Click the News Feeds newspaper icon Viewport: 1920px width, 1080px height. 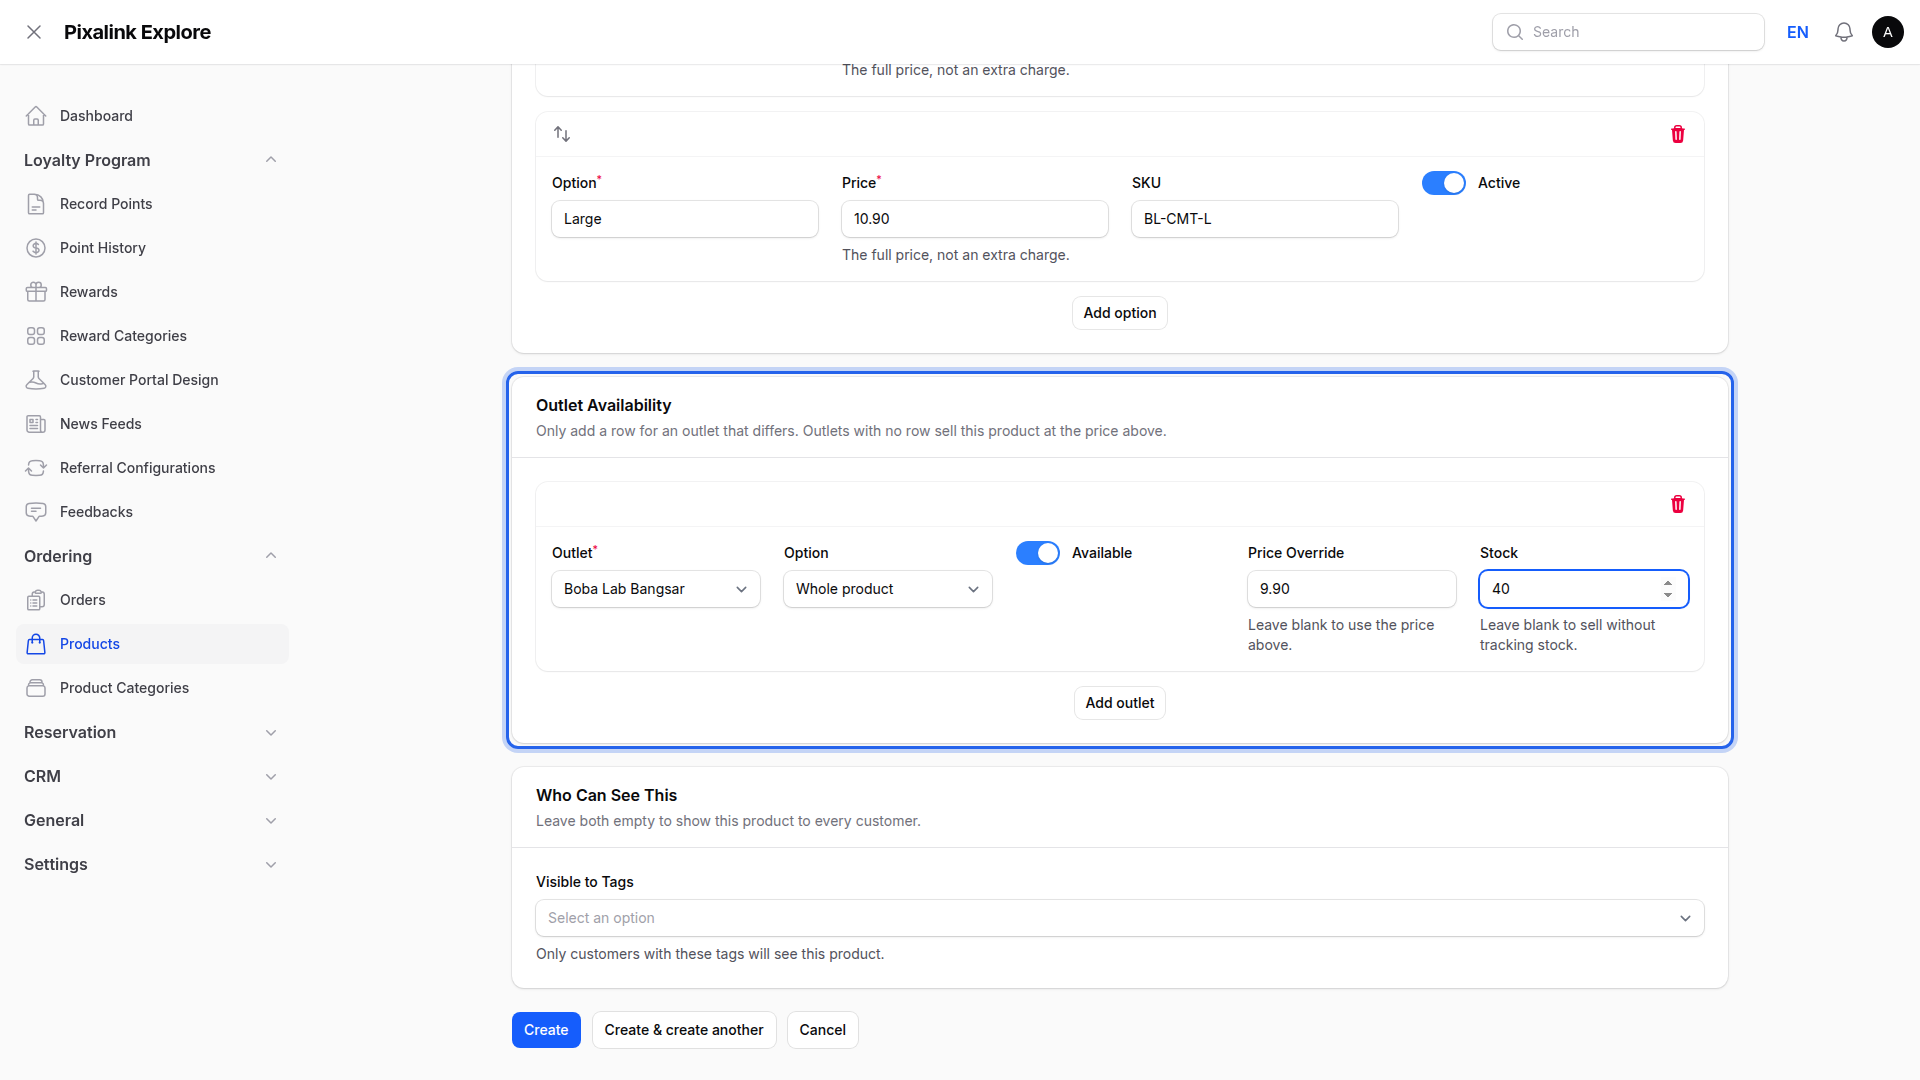36,424
